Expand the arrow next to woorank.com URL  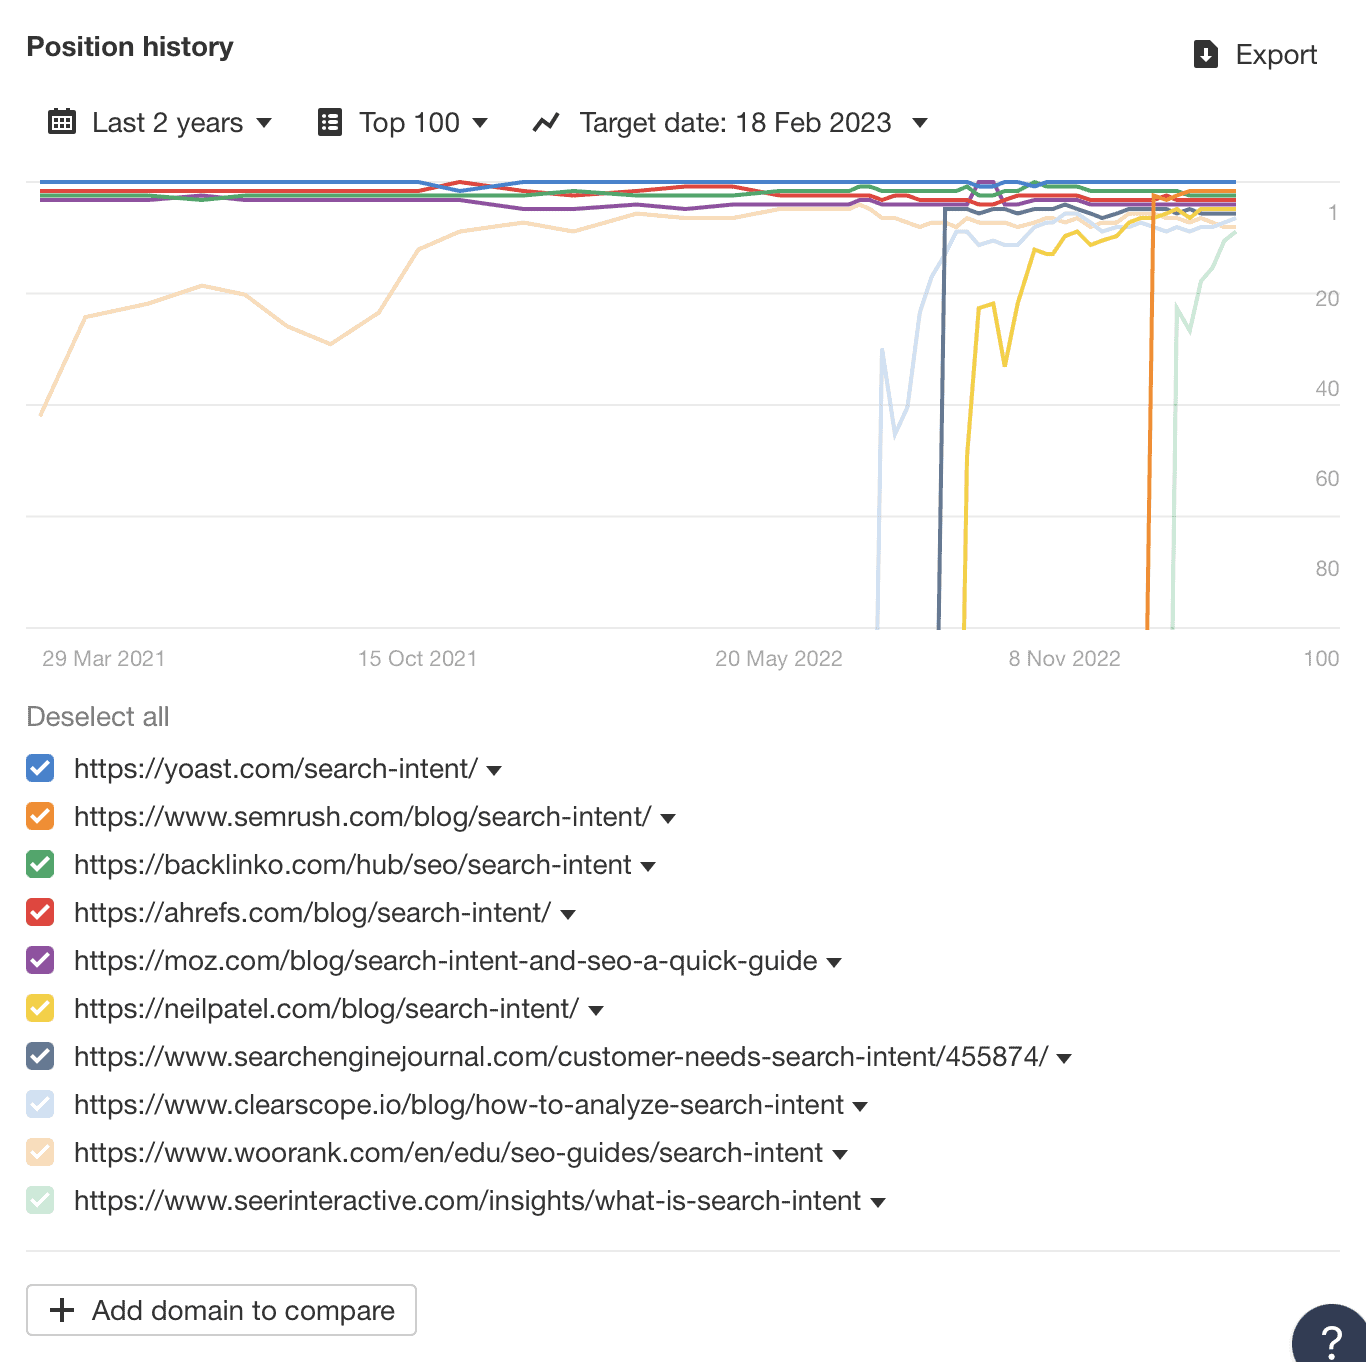(x=840, y=1154)
